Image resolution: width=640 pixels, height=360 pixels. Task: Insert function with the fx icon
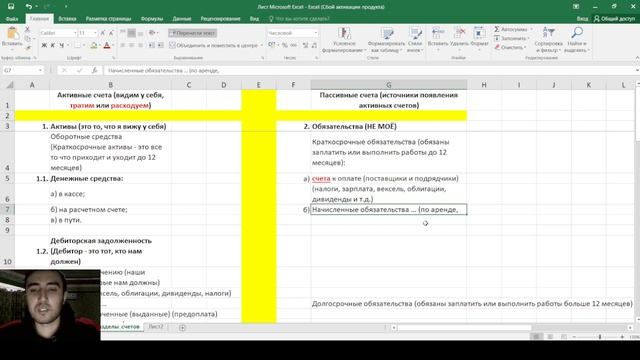[94, 70]
